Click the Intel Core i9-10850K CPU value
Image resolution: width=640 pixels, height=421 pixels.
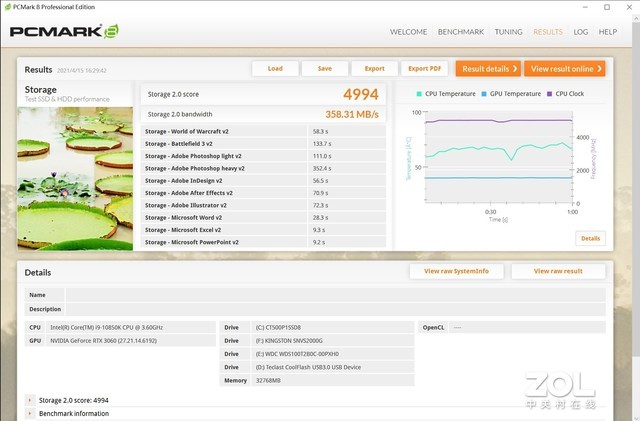click(x=107, y=327)
